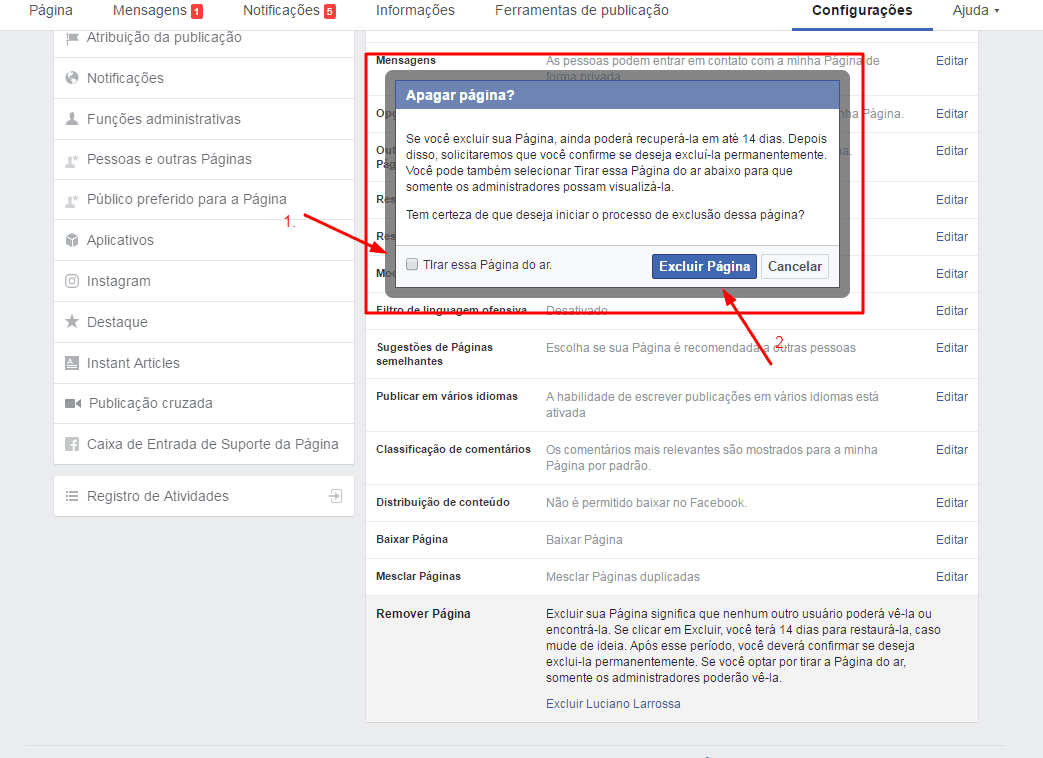Open the Ajuda dropdown menu
This screenshot has width=1043, height=758.
(x=976, y=11)
